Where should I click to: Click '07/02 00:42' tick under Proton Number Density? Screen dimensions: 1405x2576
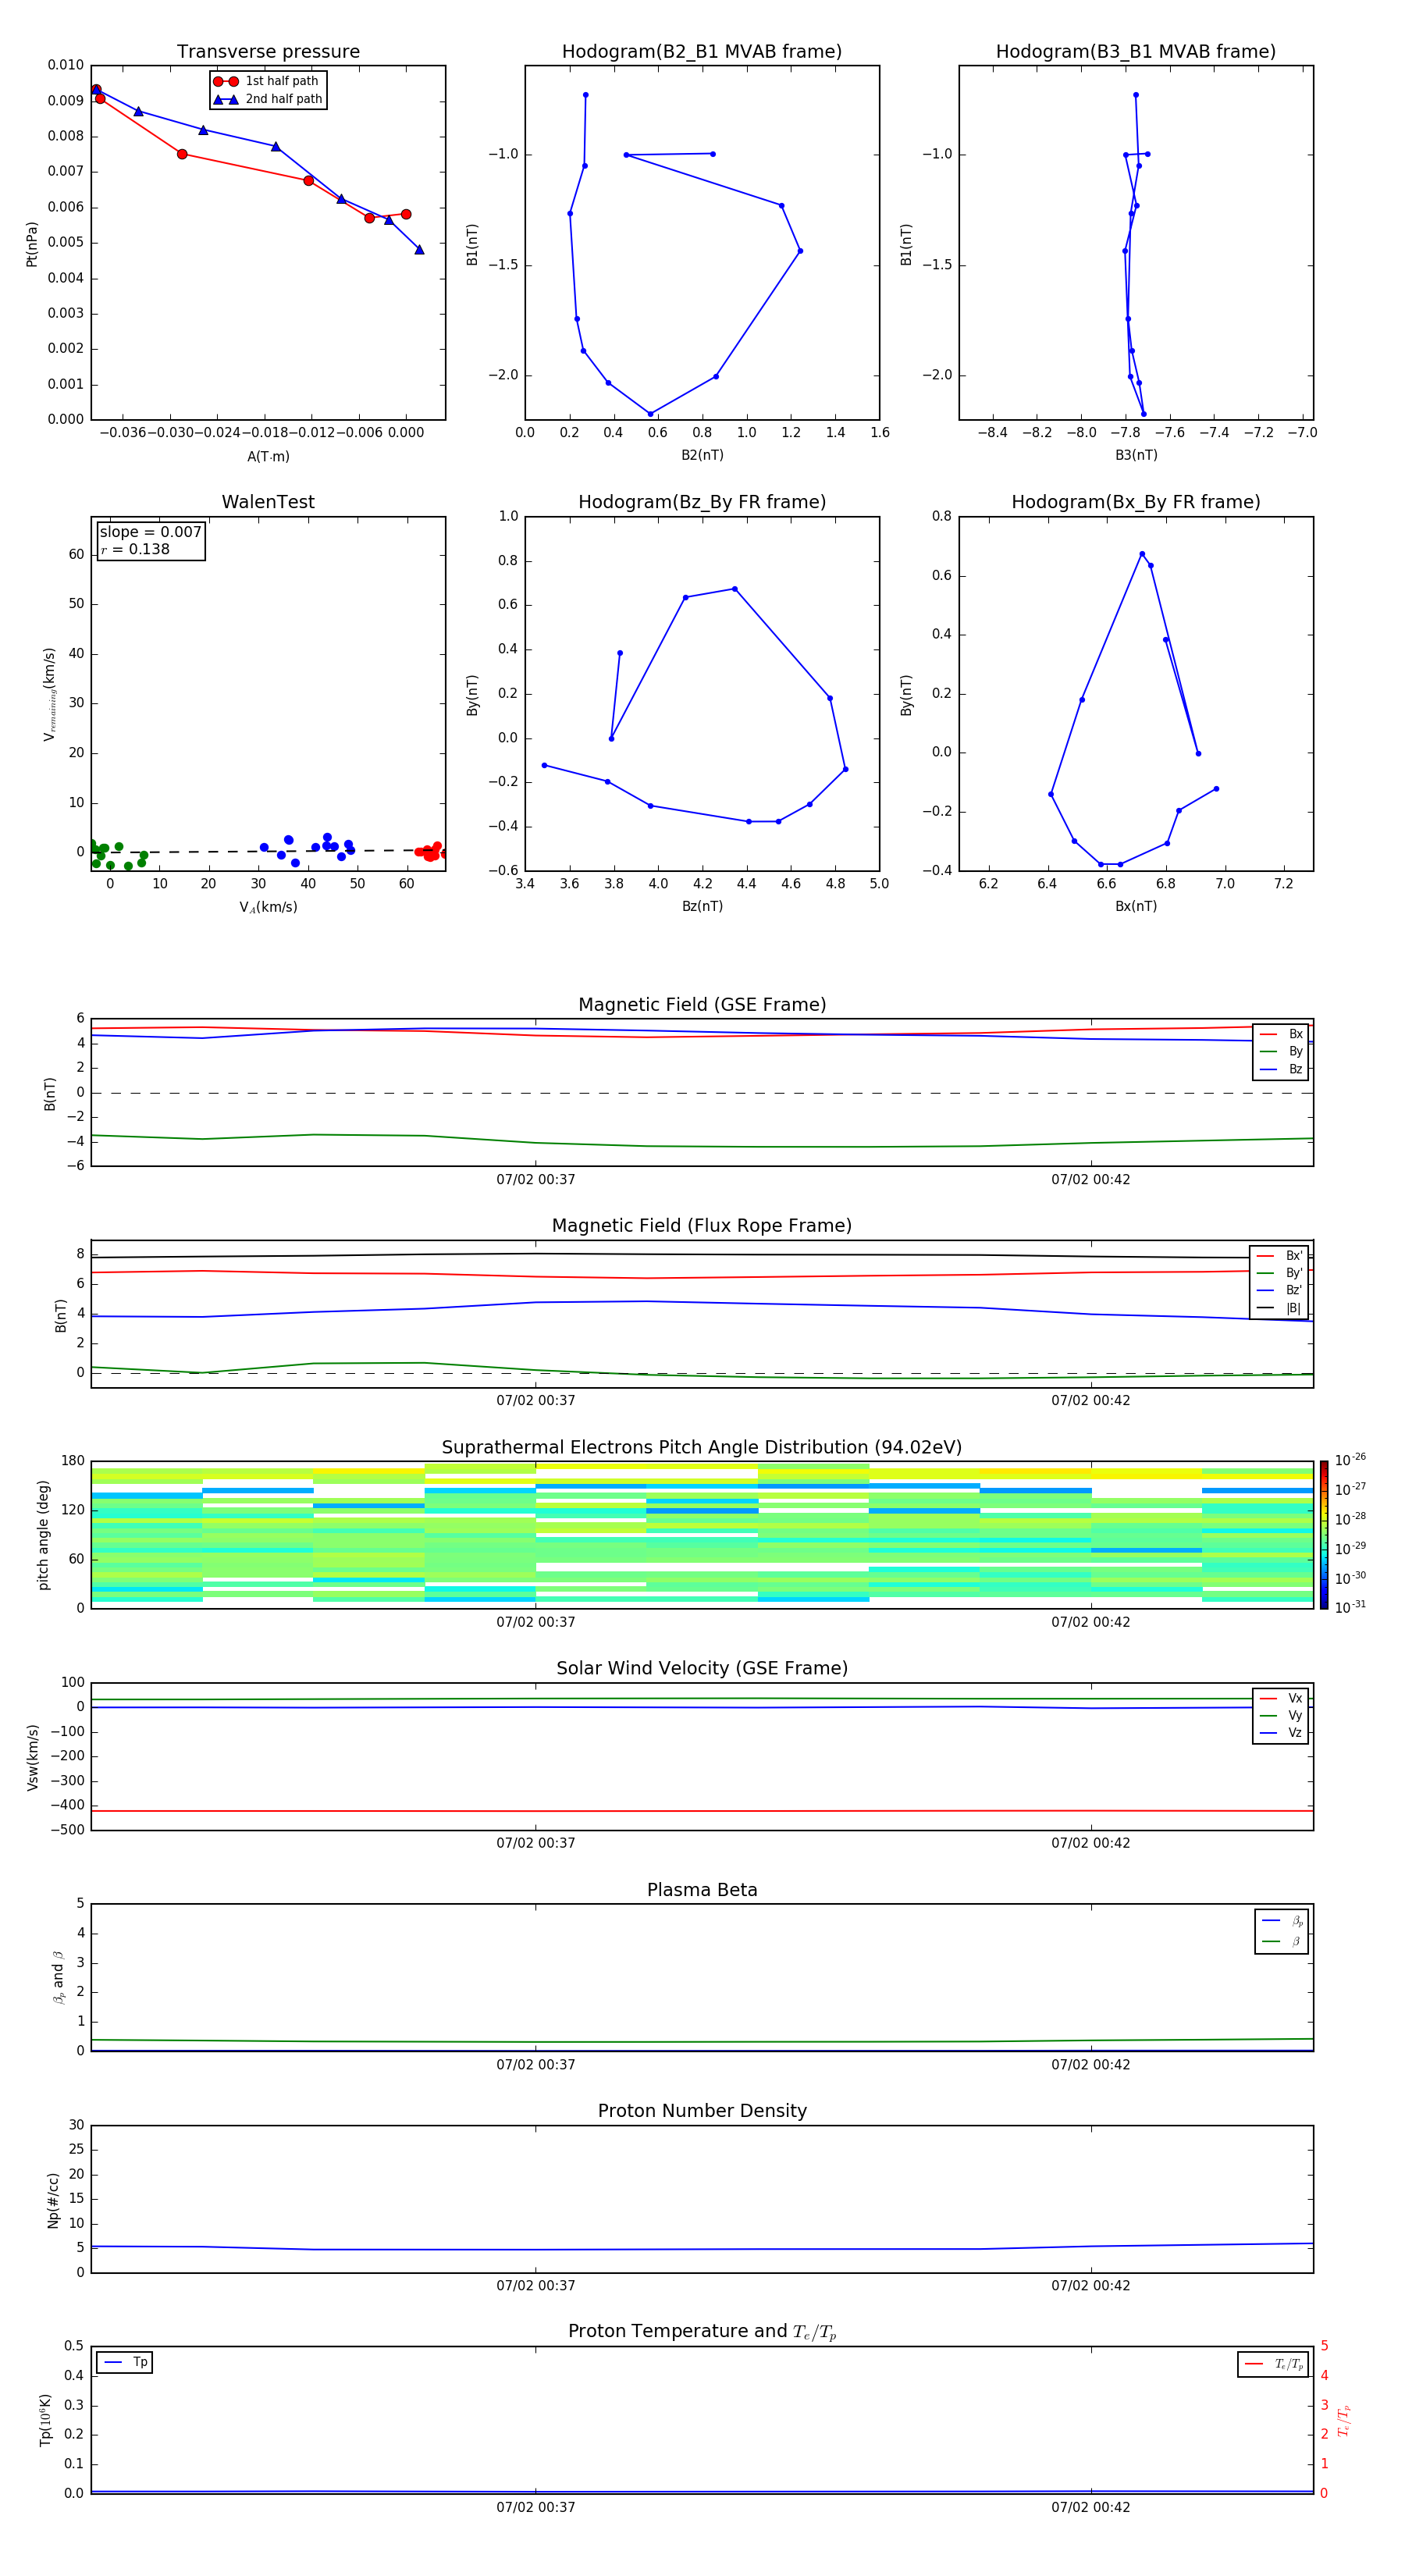click(1091, 2286)
